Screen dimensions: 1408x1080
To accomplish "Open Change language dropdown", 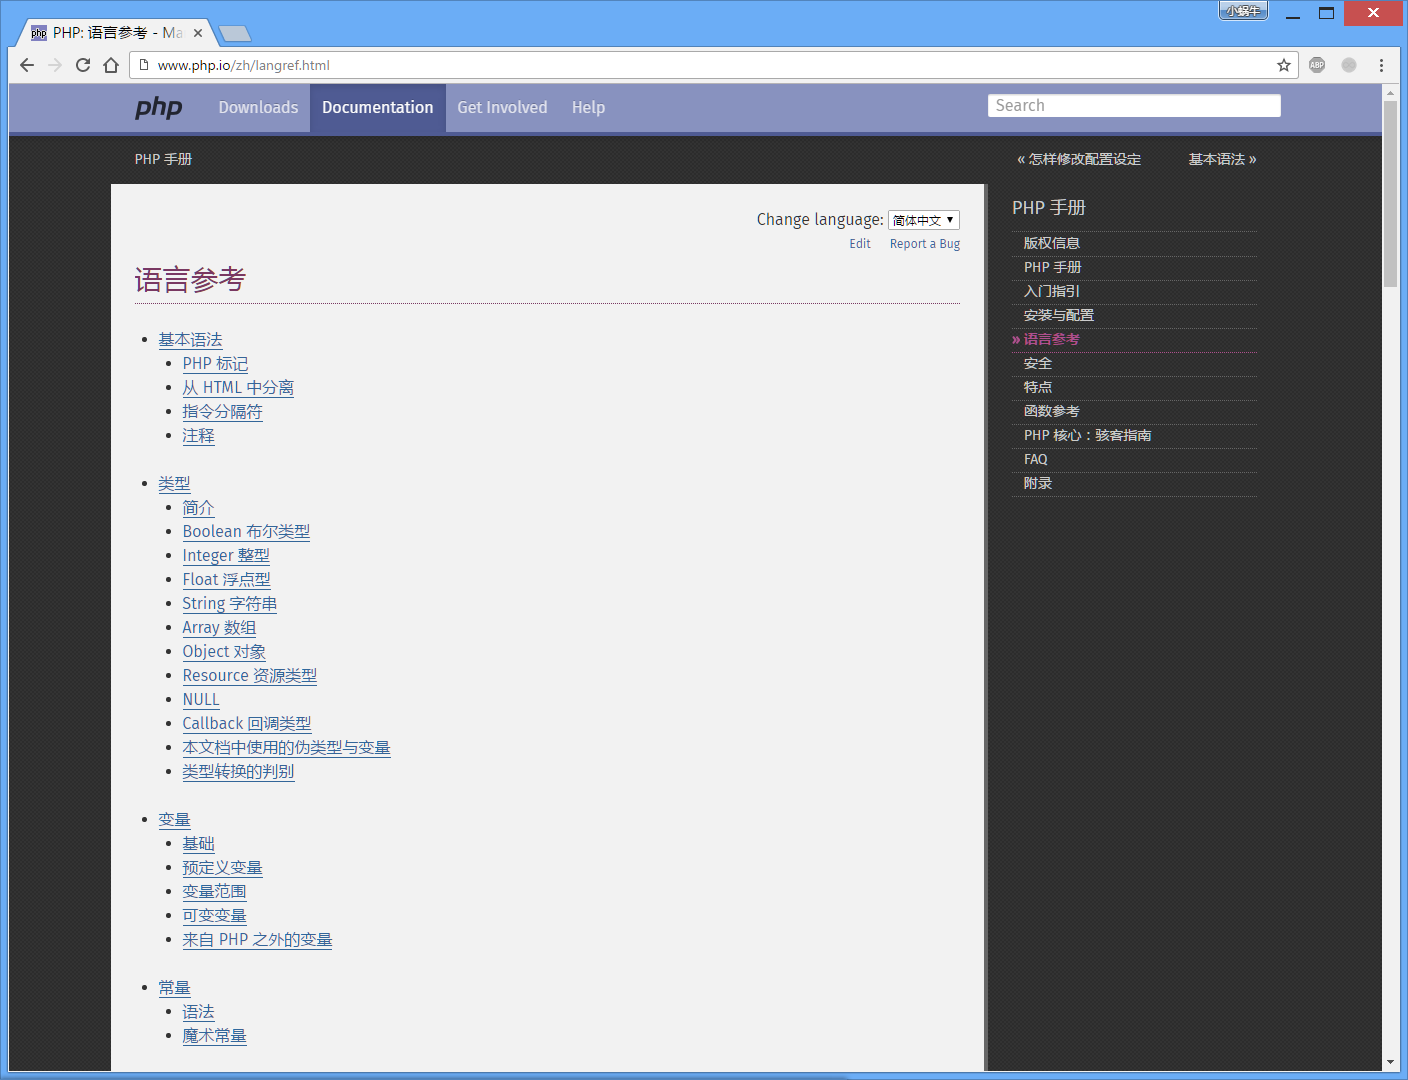I will tap(924, 220).
